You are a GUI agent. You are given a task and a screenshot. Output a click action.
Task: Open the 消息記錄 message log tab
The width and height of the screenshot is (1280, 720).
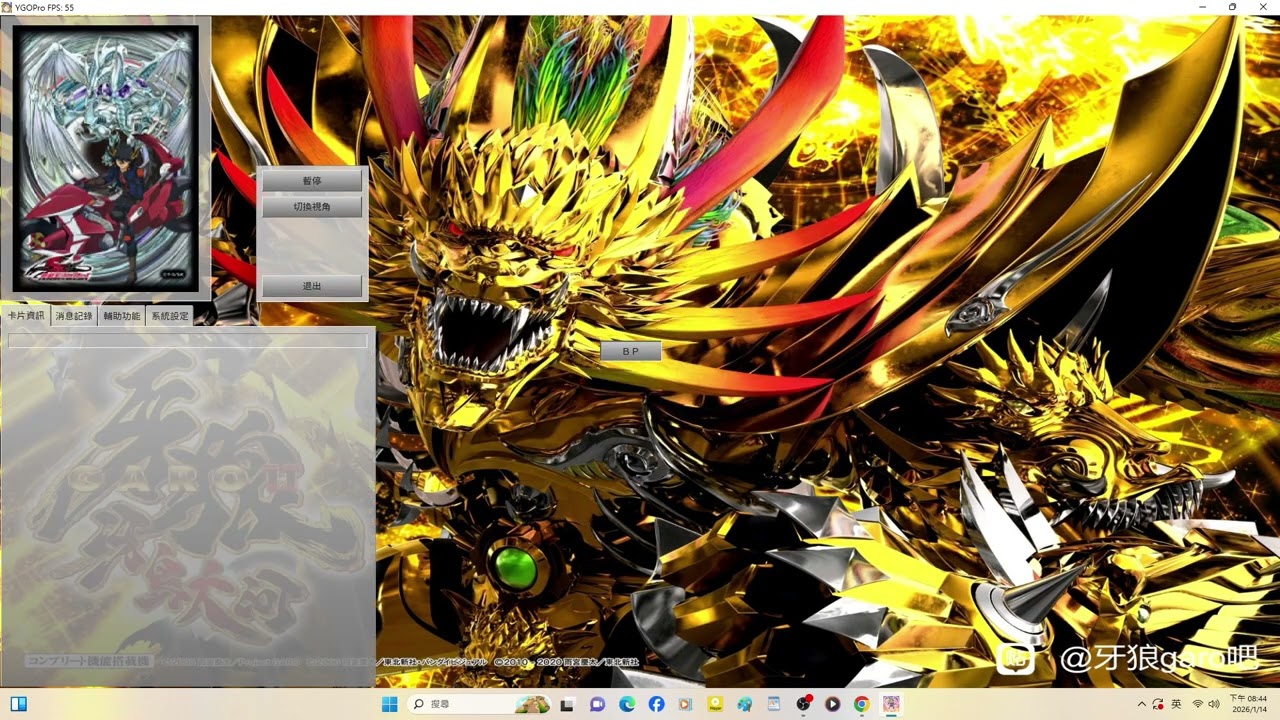click(x=74, y=316)
